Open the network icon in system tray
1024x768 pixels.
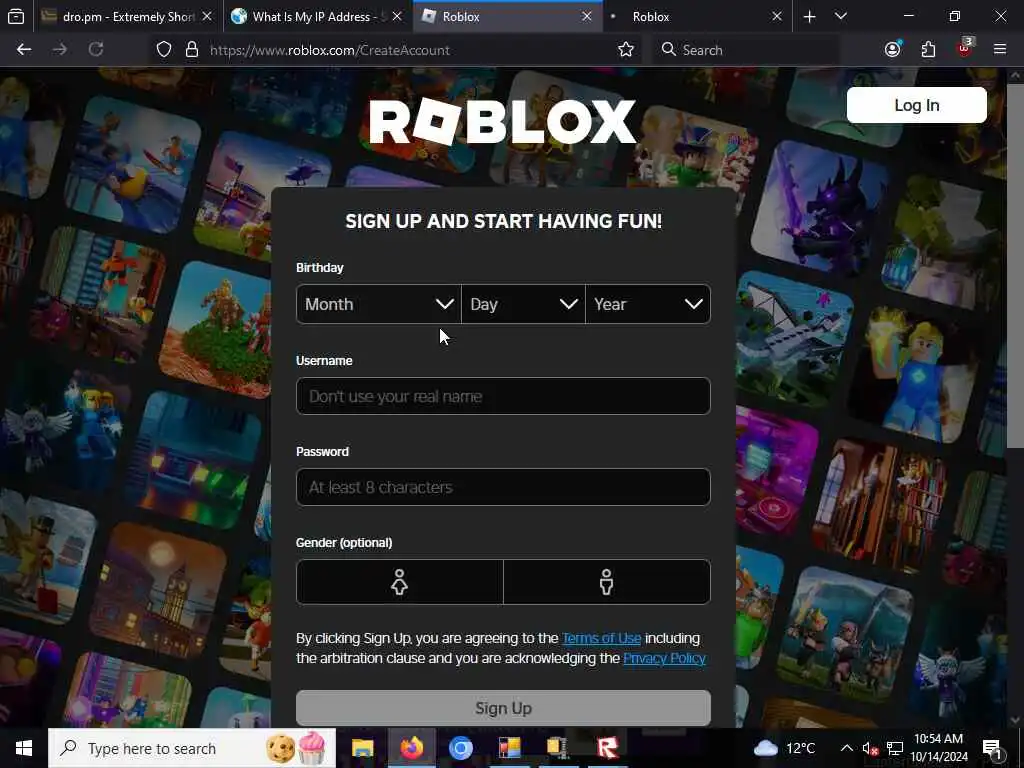tap(895, 749)
